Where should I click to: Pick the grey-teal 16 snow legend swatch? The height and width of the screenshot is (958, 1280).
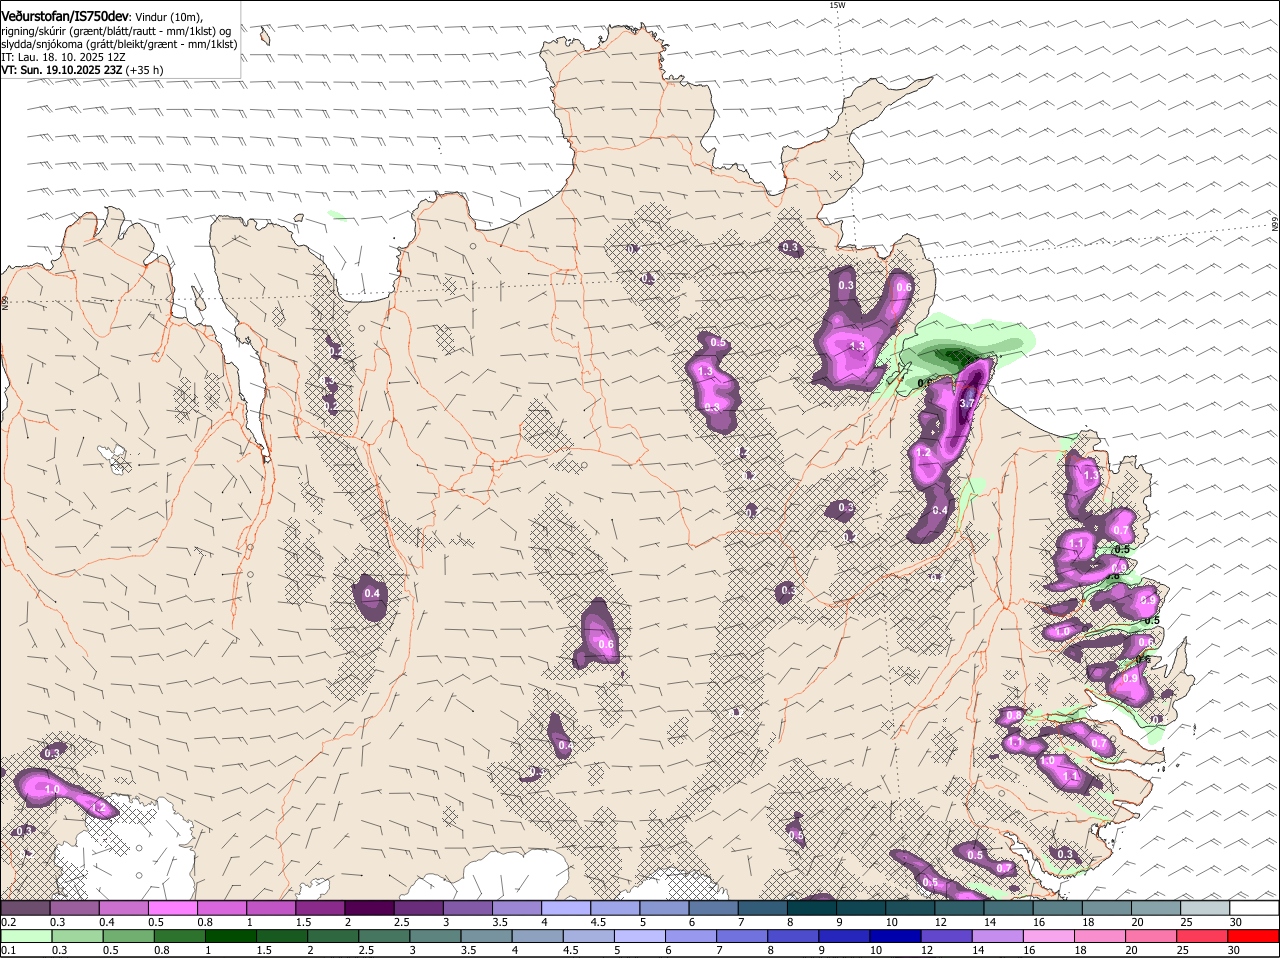(1058, 908)
